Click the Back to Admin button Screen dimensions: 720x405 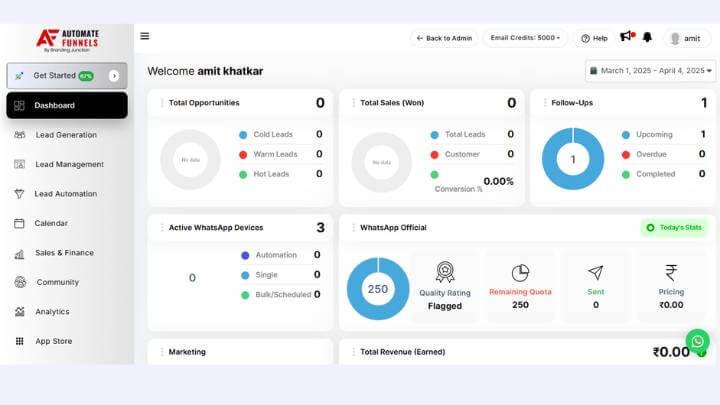(x=444, y=38)
